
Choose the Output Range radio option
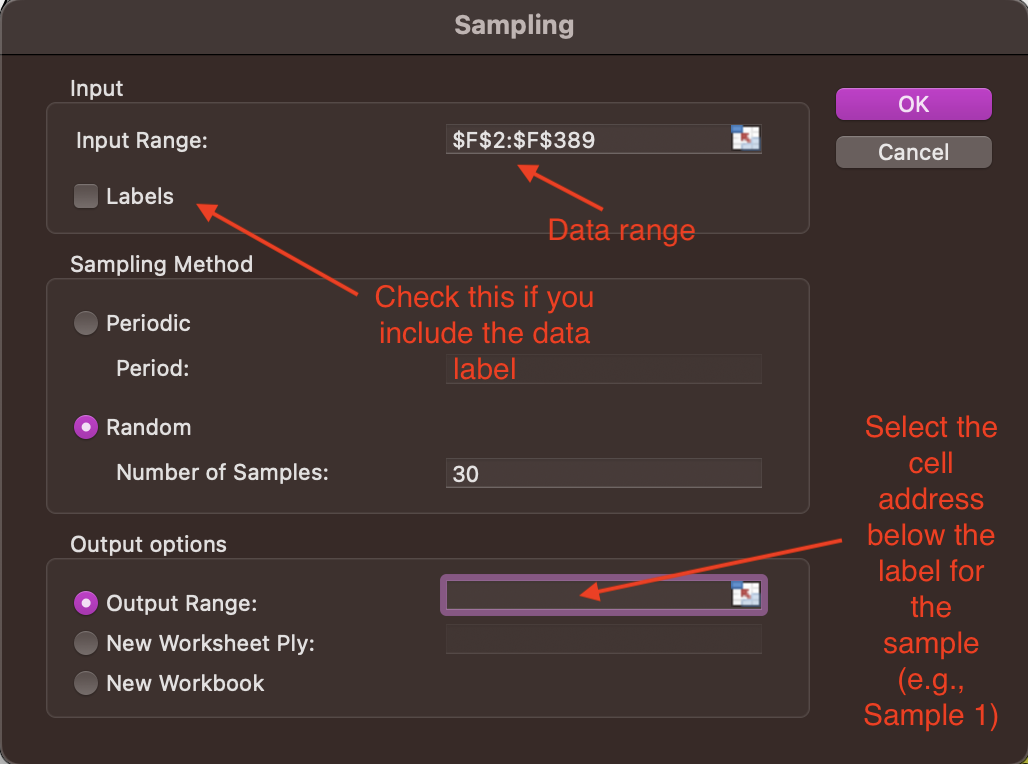click(87, 603)
